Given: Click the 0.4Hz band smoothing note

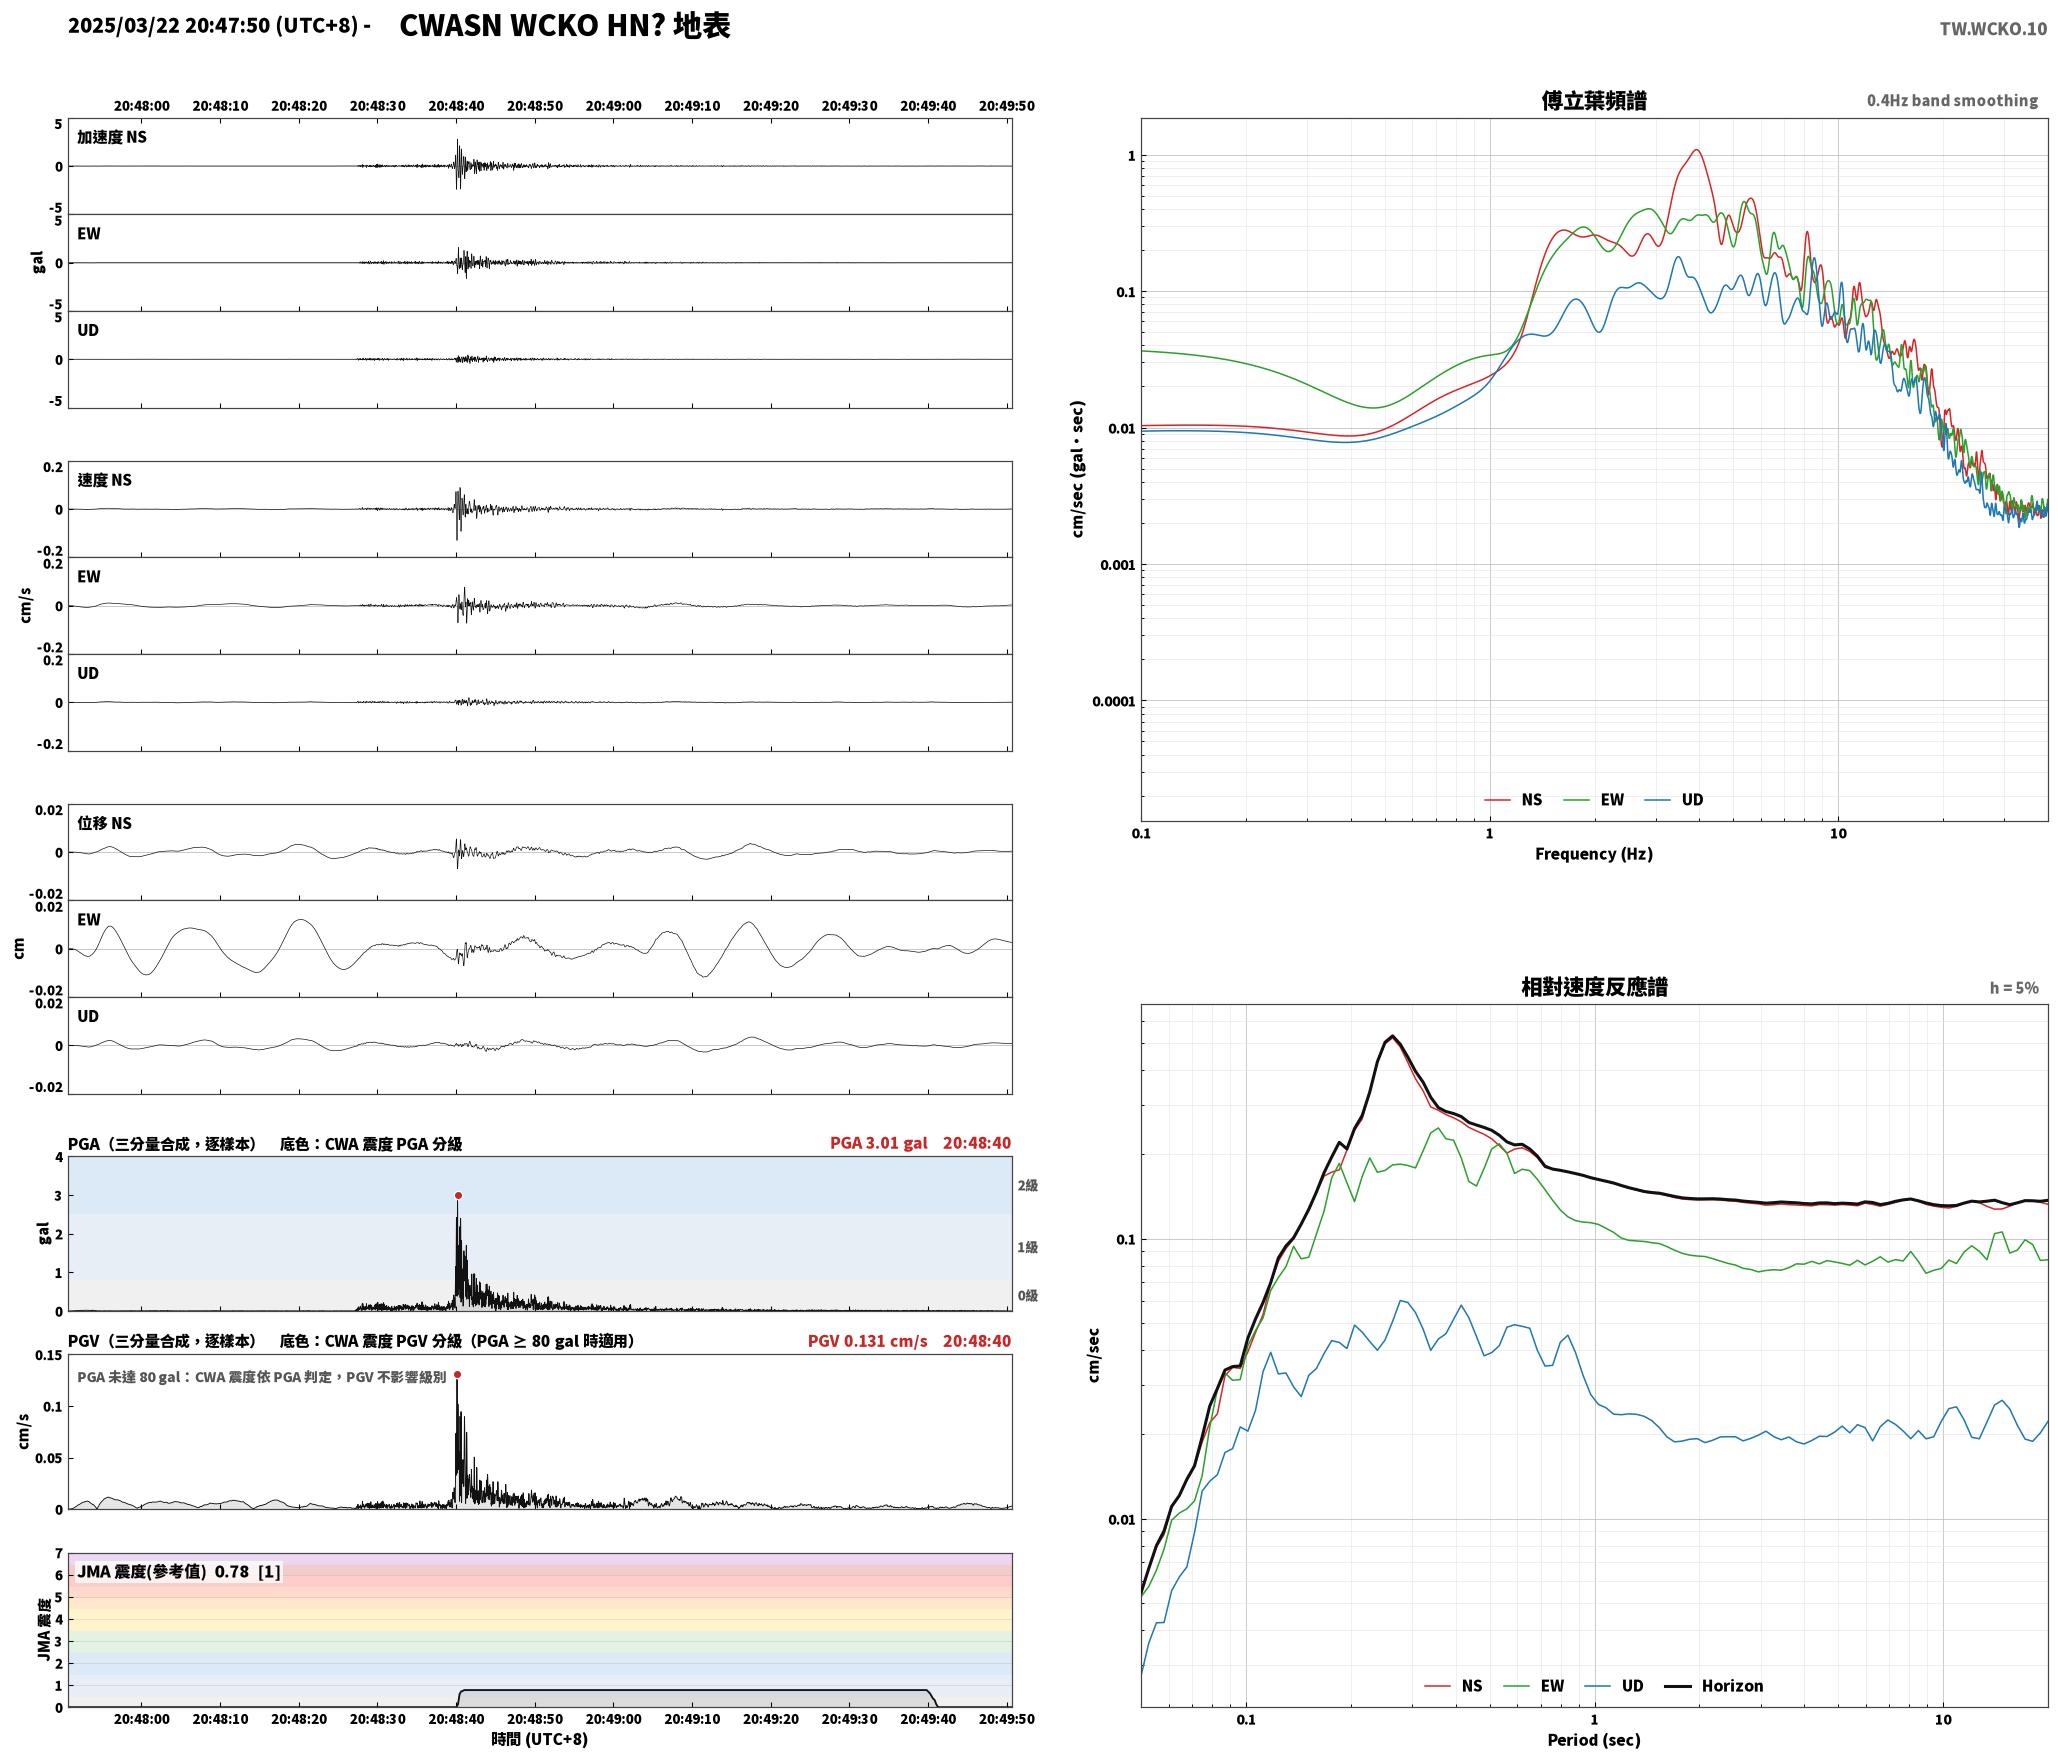Looking at the screenshot, I should (1952, 101).
